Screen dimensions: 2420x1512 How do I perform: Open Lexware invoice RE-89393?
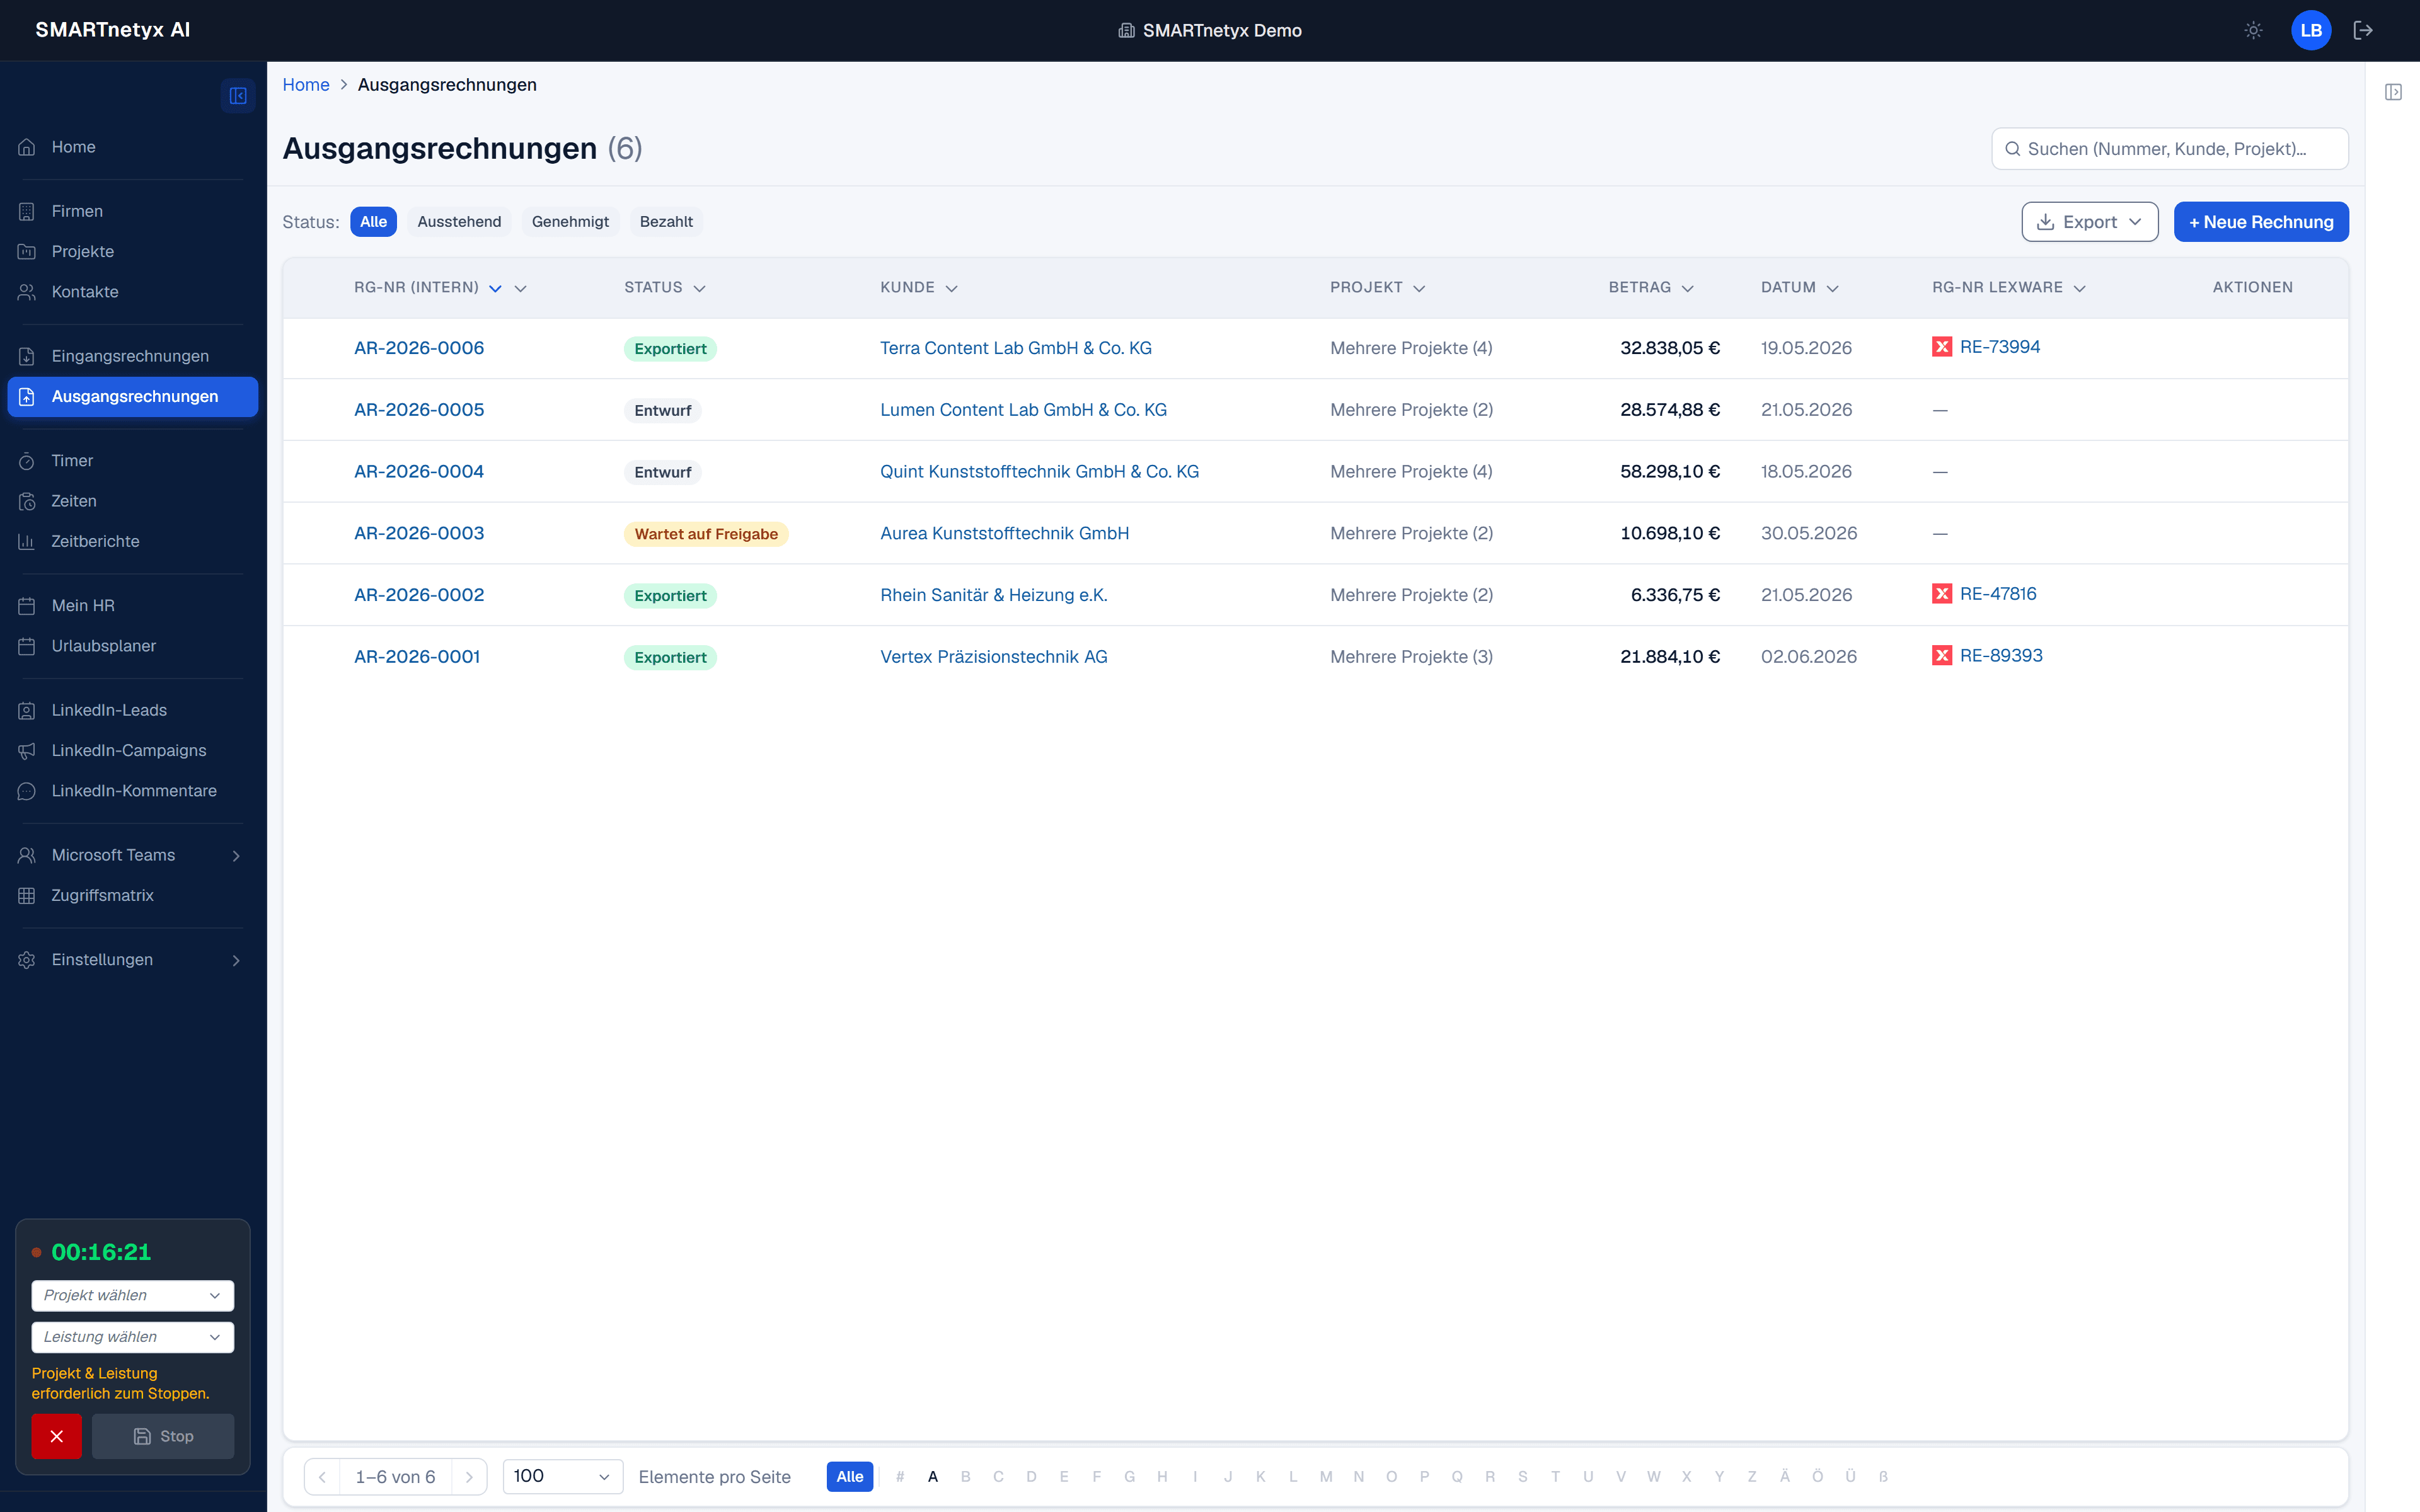pos(2001,656)
